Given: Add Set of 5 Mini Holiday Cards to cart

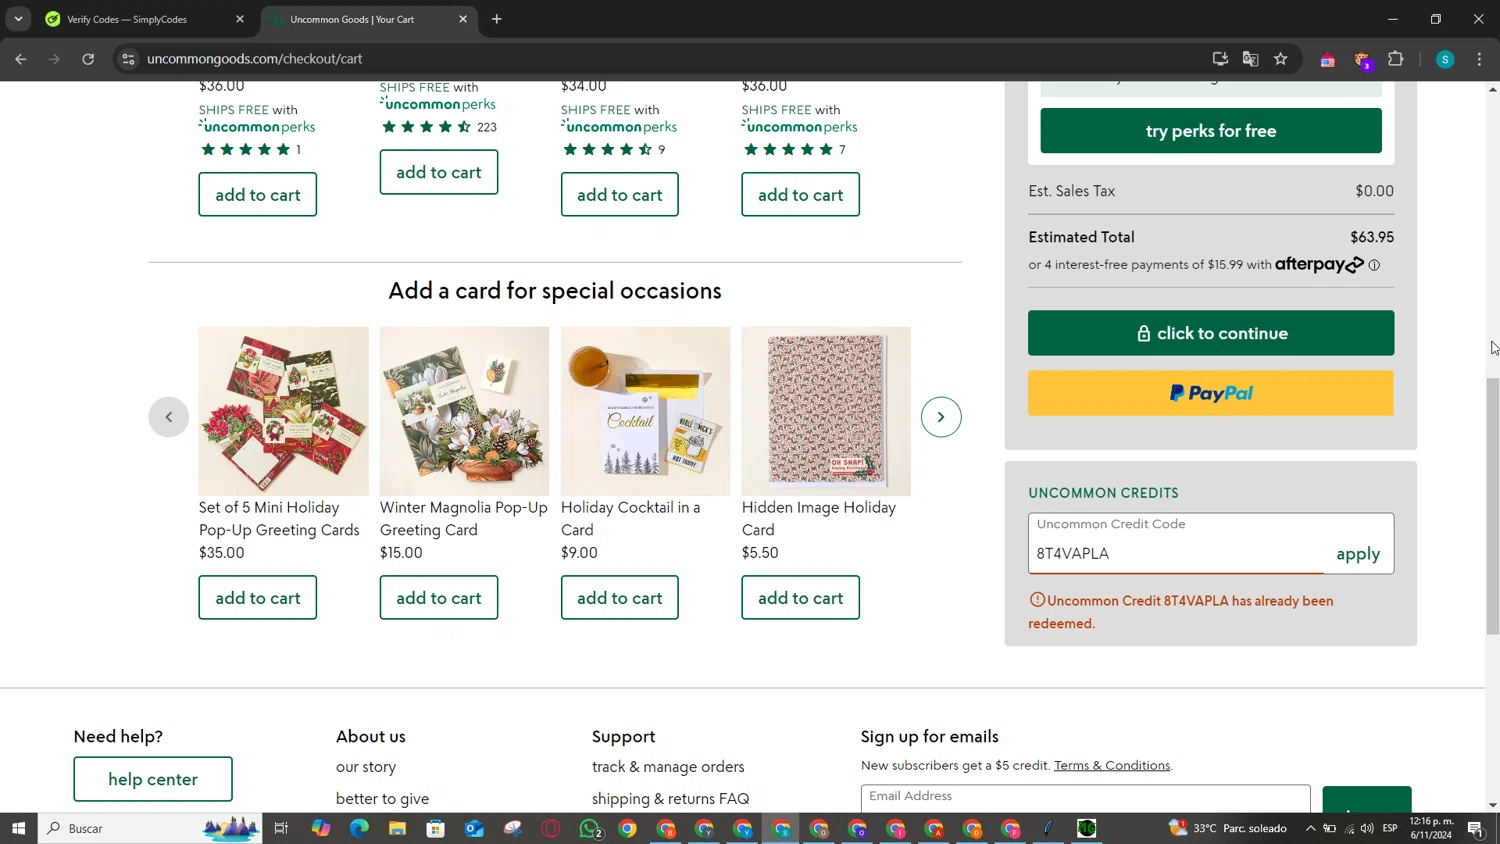Looking at the screenshot, I should [258, 598].
